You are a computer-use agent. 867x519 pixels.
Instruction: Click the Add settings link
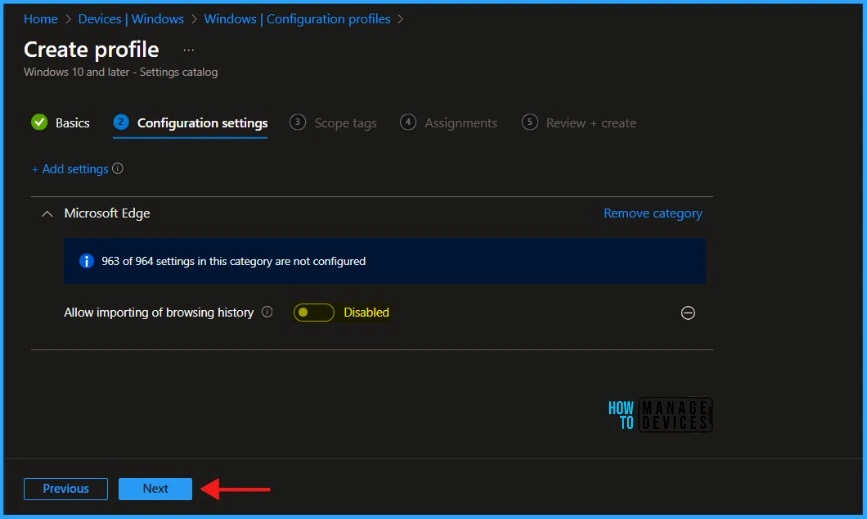pos(70,169)
